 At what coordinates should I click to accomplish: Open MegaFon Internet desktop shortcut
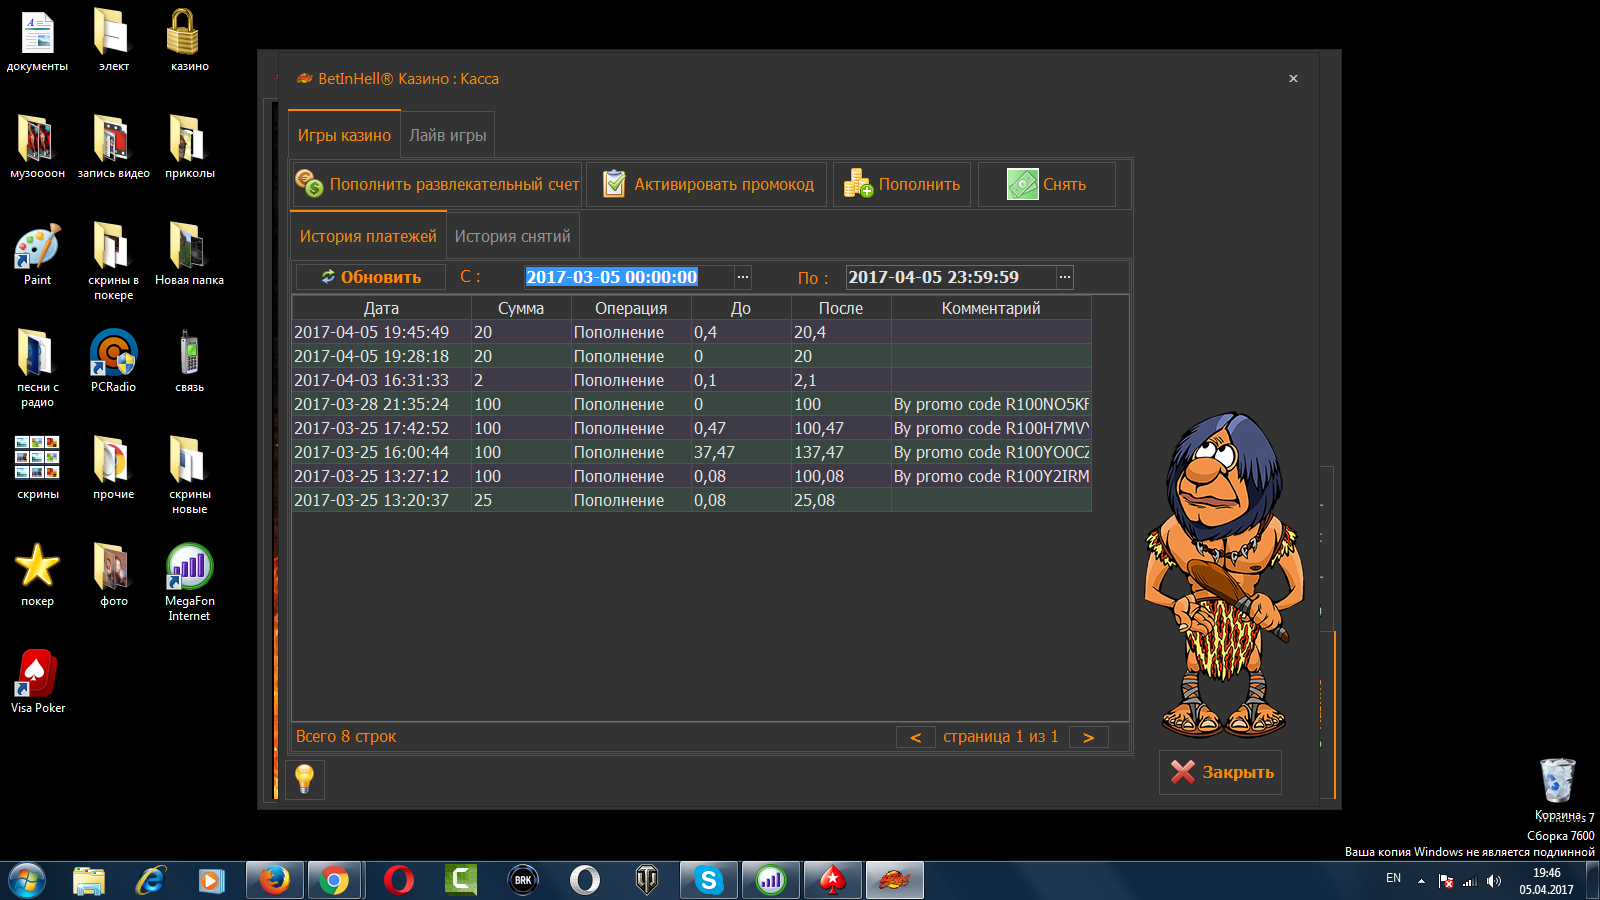tap(189, 580)
